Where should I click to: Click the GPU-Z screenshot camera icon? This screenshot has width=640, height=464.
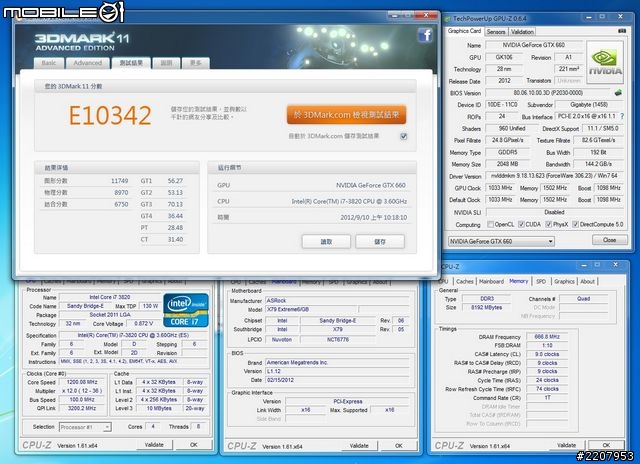click(622, 31)
